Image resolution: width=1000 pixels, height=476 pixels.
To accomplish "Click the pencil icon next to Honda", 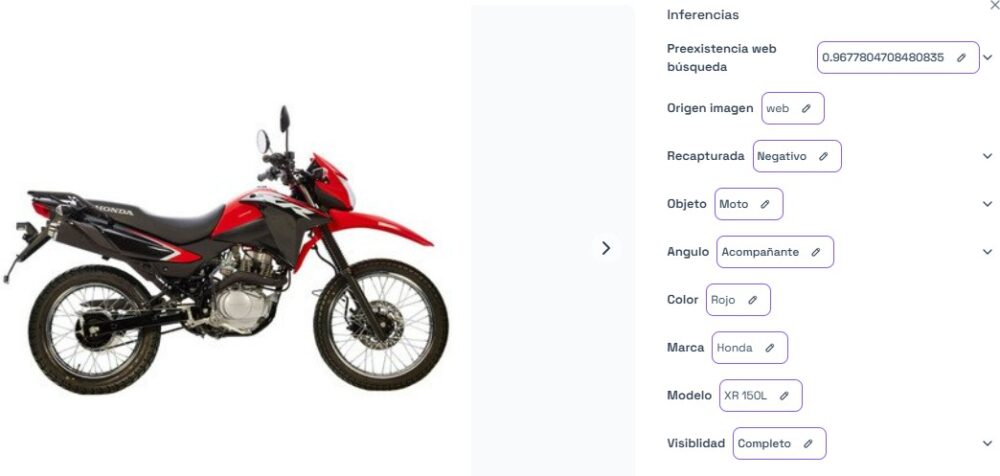I will [770, 348].
